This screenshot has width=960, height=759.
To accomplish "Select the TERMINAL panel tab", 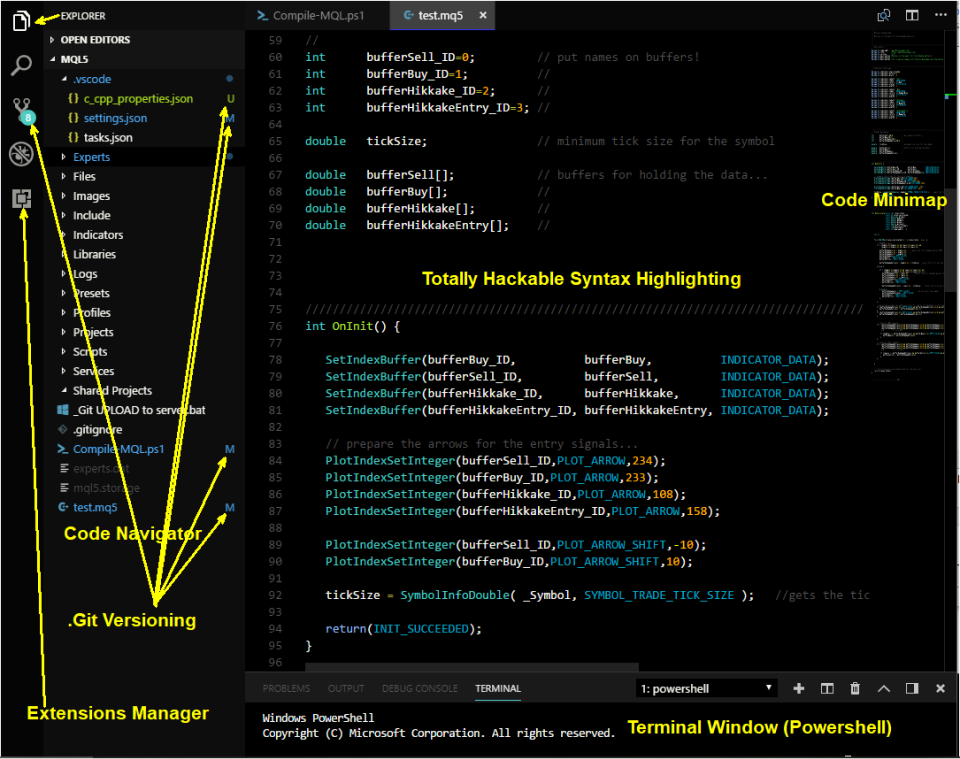I will coord(498,689).
